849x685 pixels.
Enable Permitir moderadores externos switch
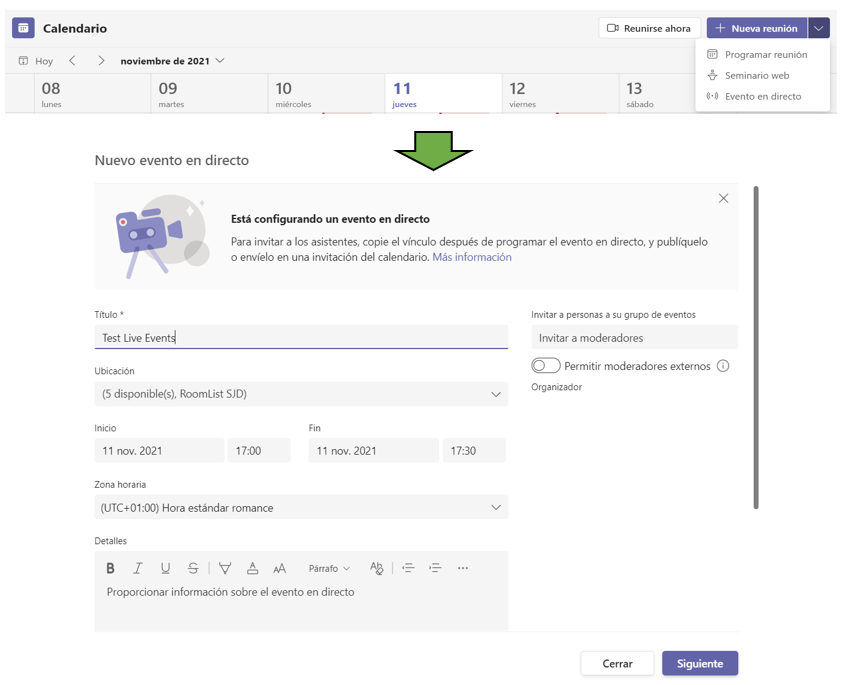pyautogui.click(x=546, y=366)
